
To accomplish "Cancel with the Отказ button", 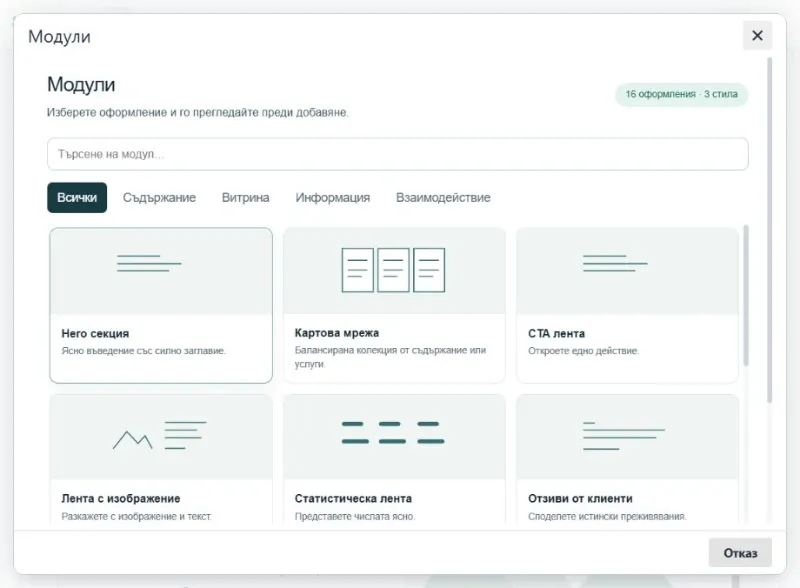I will [740, 553].
